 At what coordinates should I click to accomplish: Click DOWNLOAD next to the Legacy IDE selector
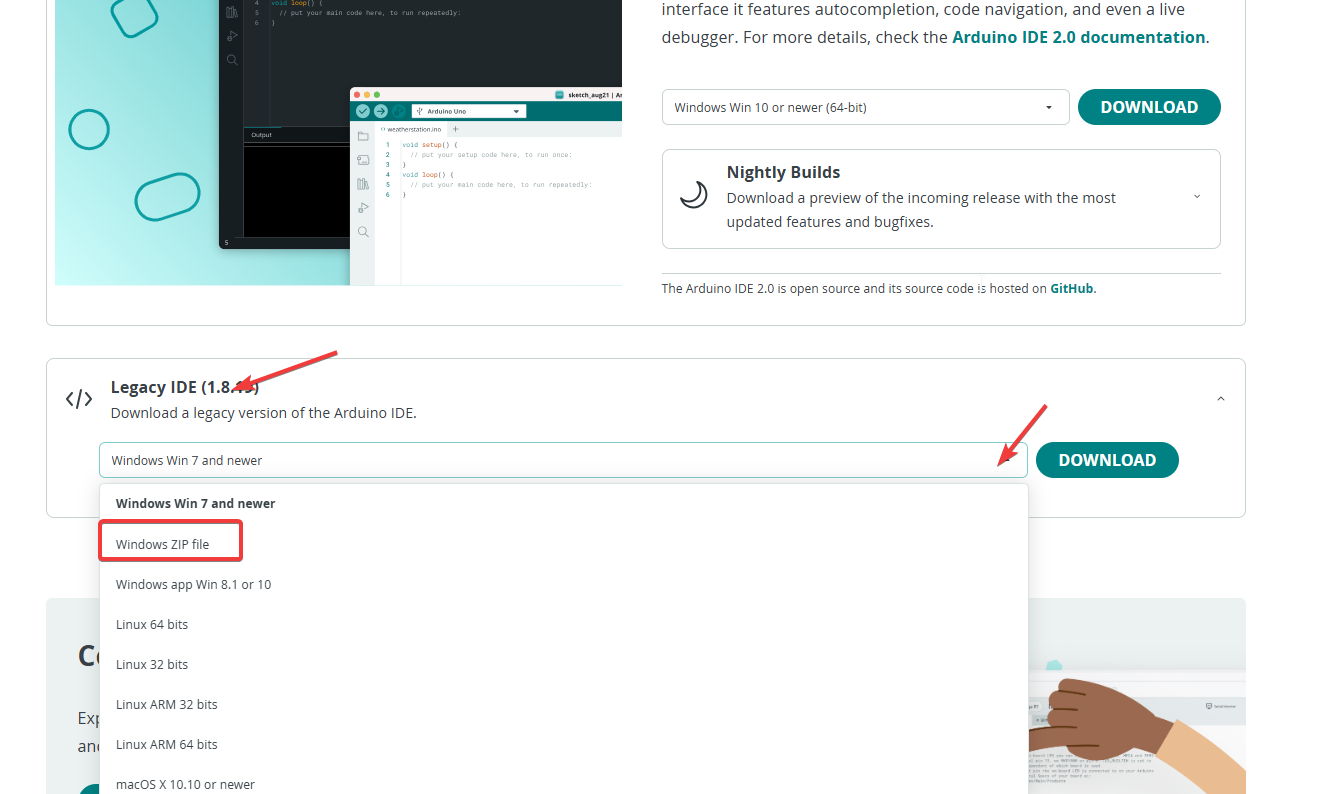click(1106, 460)
